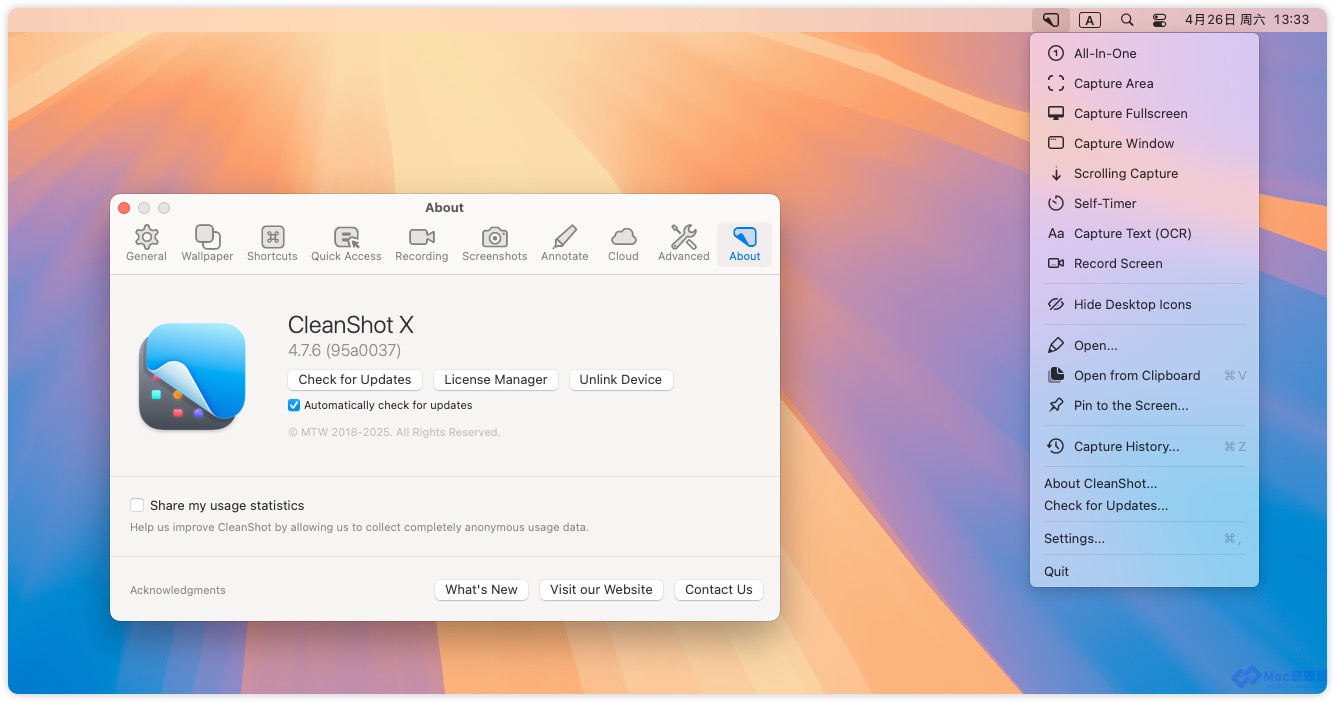The width and height of the screenshot is (1335, 702).
Task: Open the Wallpaper settings tab
Action: (207, 243)
